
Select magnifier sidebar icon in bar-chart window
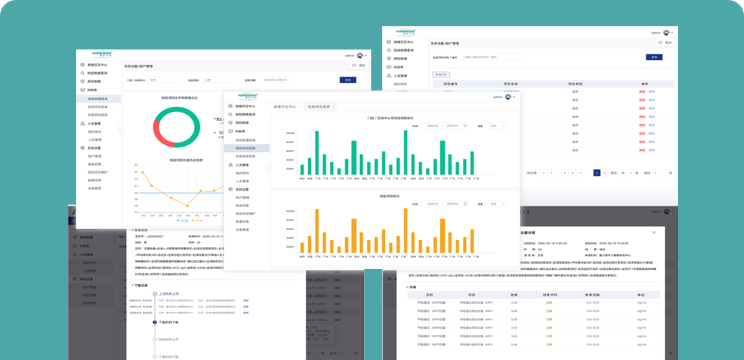[231, 114]
